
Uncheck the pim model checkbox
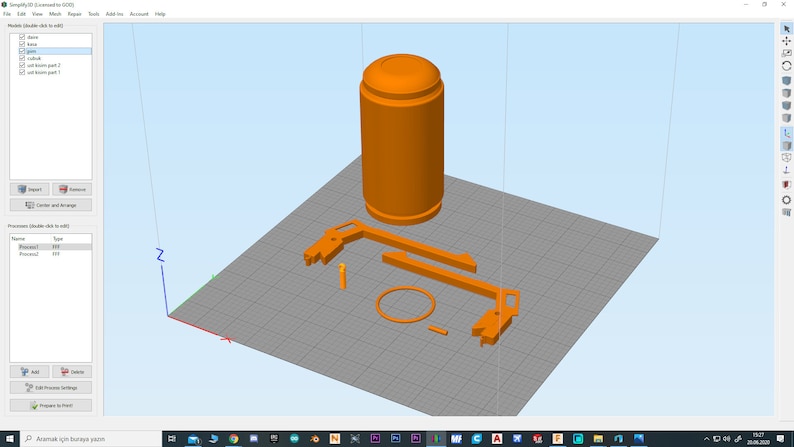[22, 51]
